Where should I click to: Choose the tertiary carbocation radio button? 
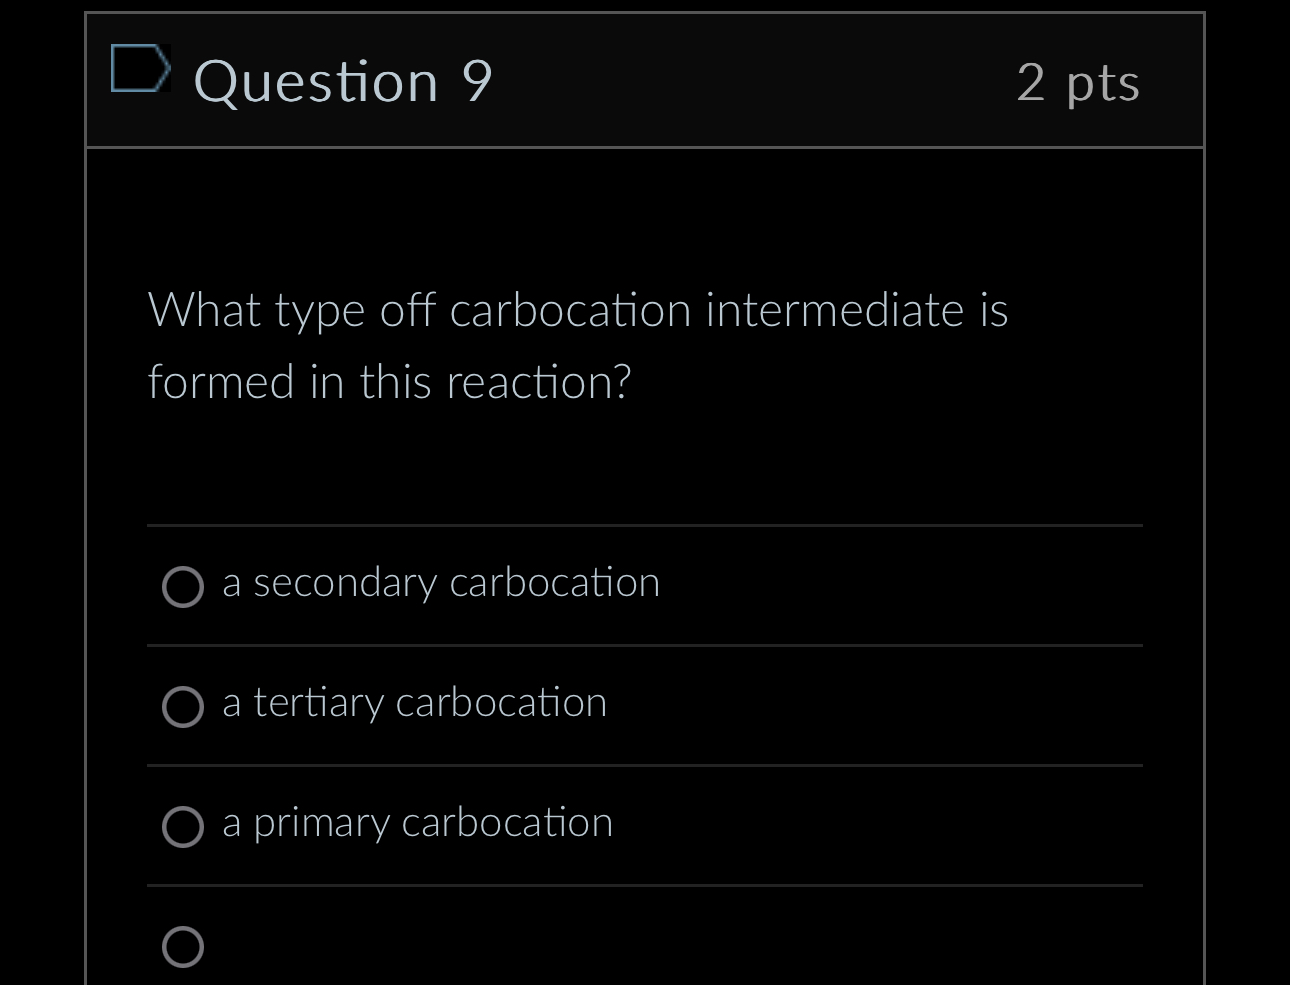(183, 707)
